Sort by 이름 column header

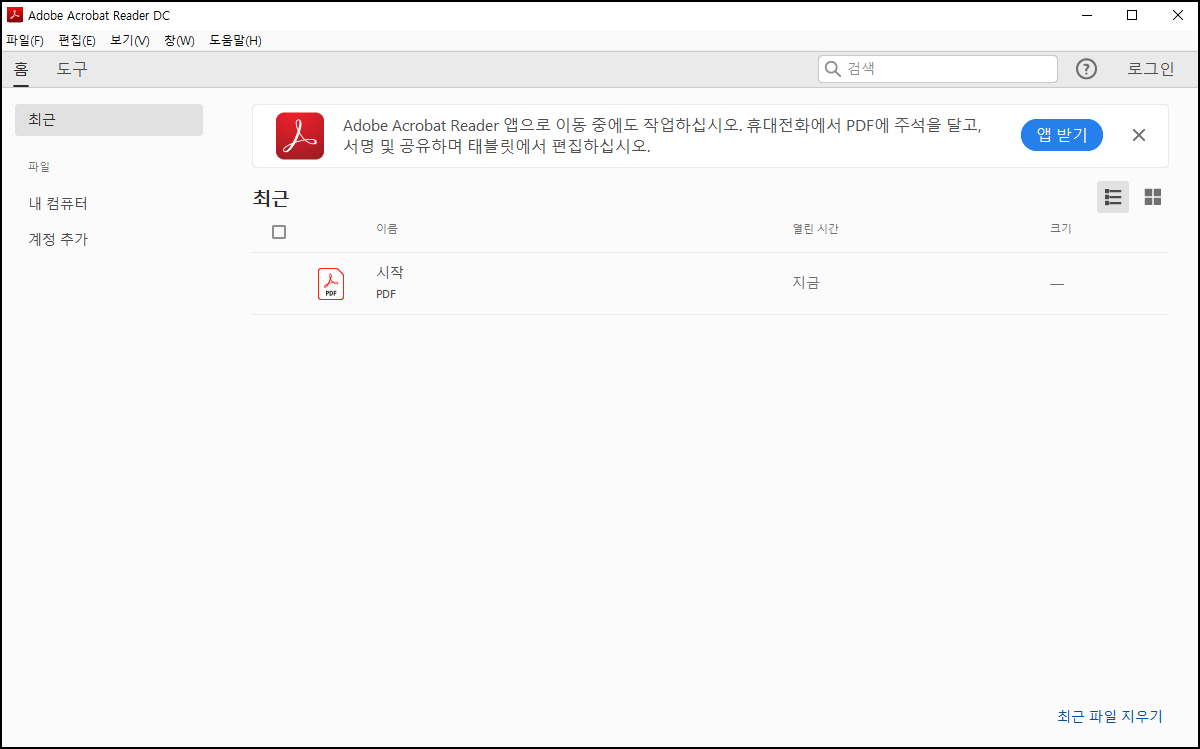pos(387,229)
